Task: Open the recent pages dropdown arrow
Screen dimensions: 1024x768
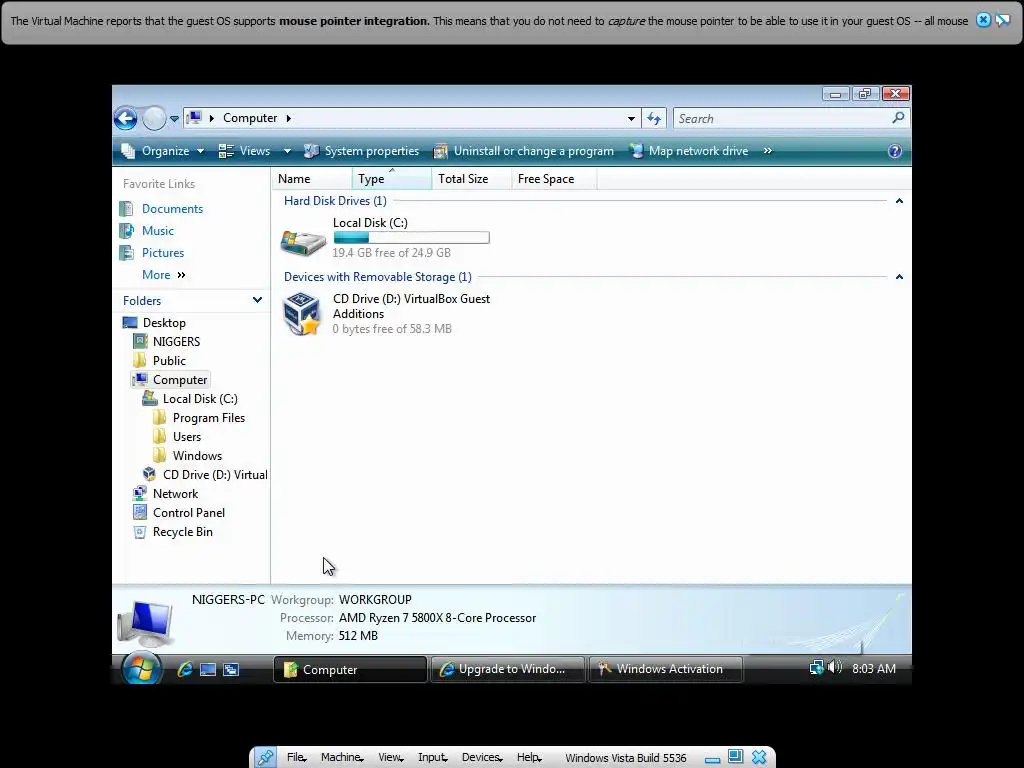Action: pyautogui.click(x=174, y=119)
